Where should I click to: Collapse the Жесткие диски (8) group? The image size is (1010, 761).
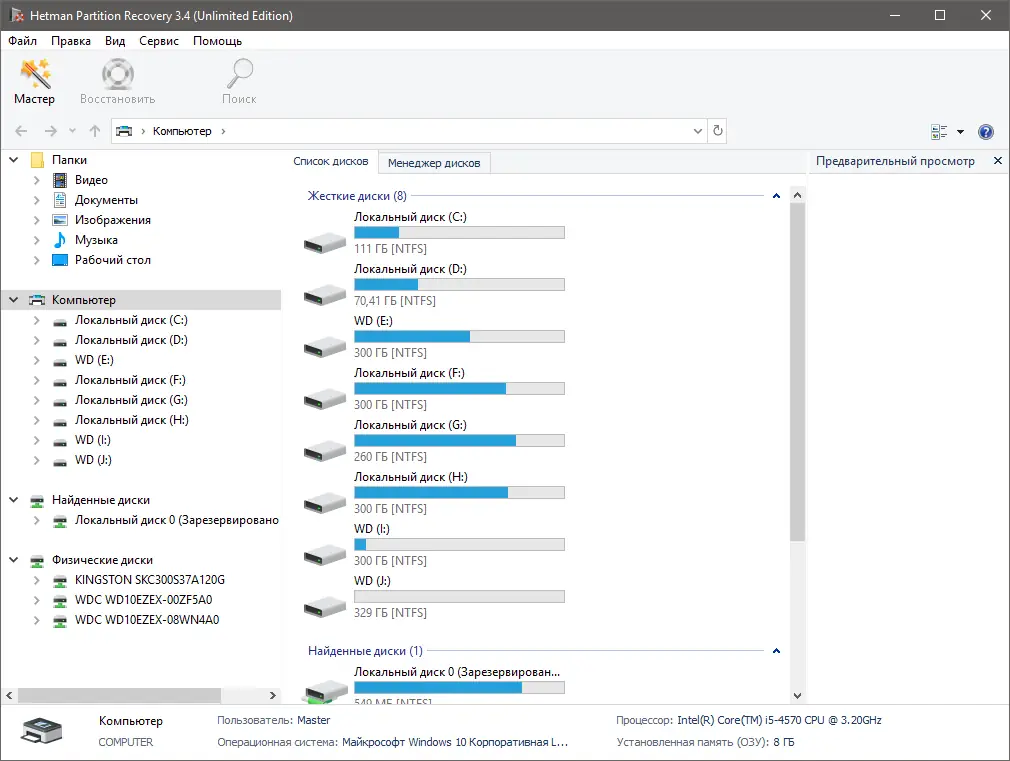coord(776,196)
